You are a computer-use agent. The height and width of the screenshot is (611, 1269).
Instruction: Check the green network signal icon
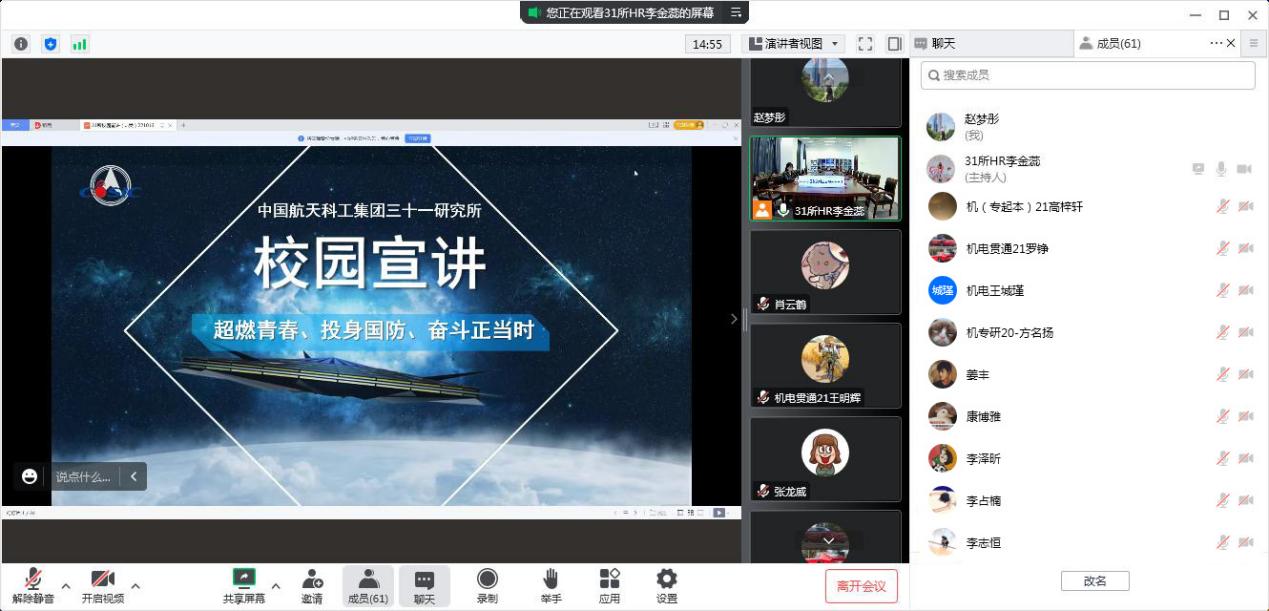tap(79, 44)
